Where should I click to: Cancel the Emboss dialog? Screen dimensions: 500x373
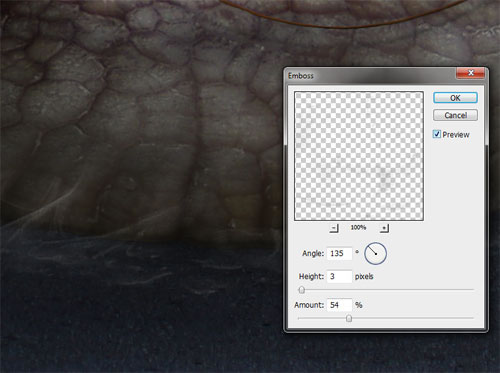tap(455, 115)
